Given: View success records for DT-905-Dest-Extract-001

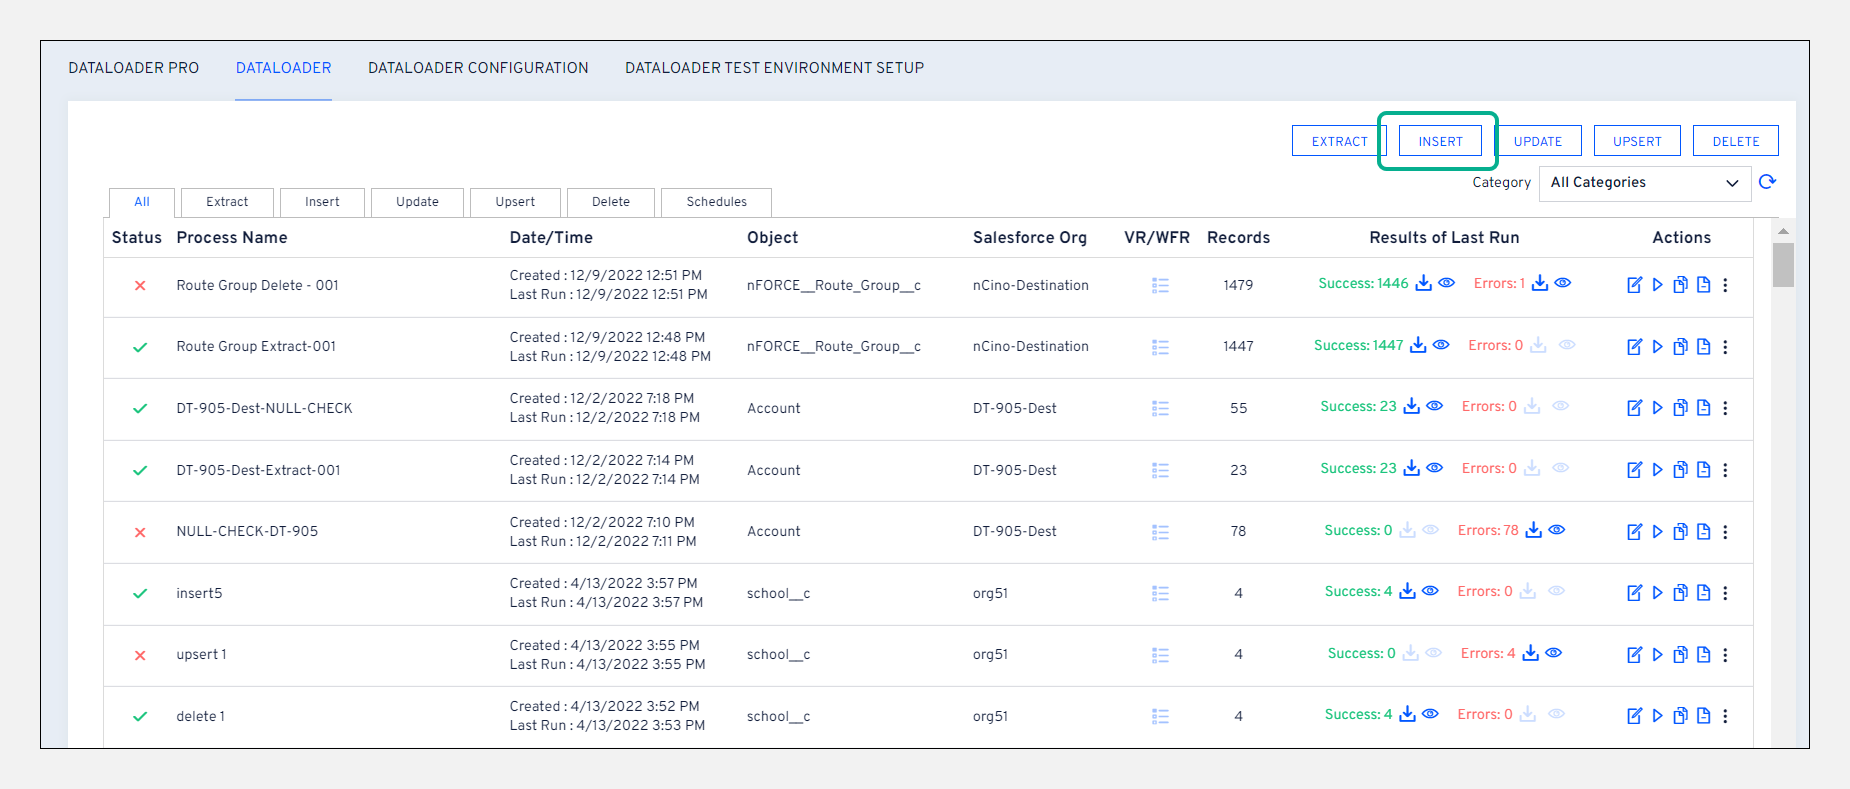Looking at the screenshot, I should 1435,468.
